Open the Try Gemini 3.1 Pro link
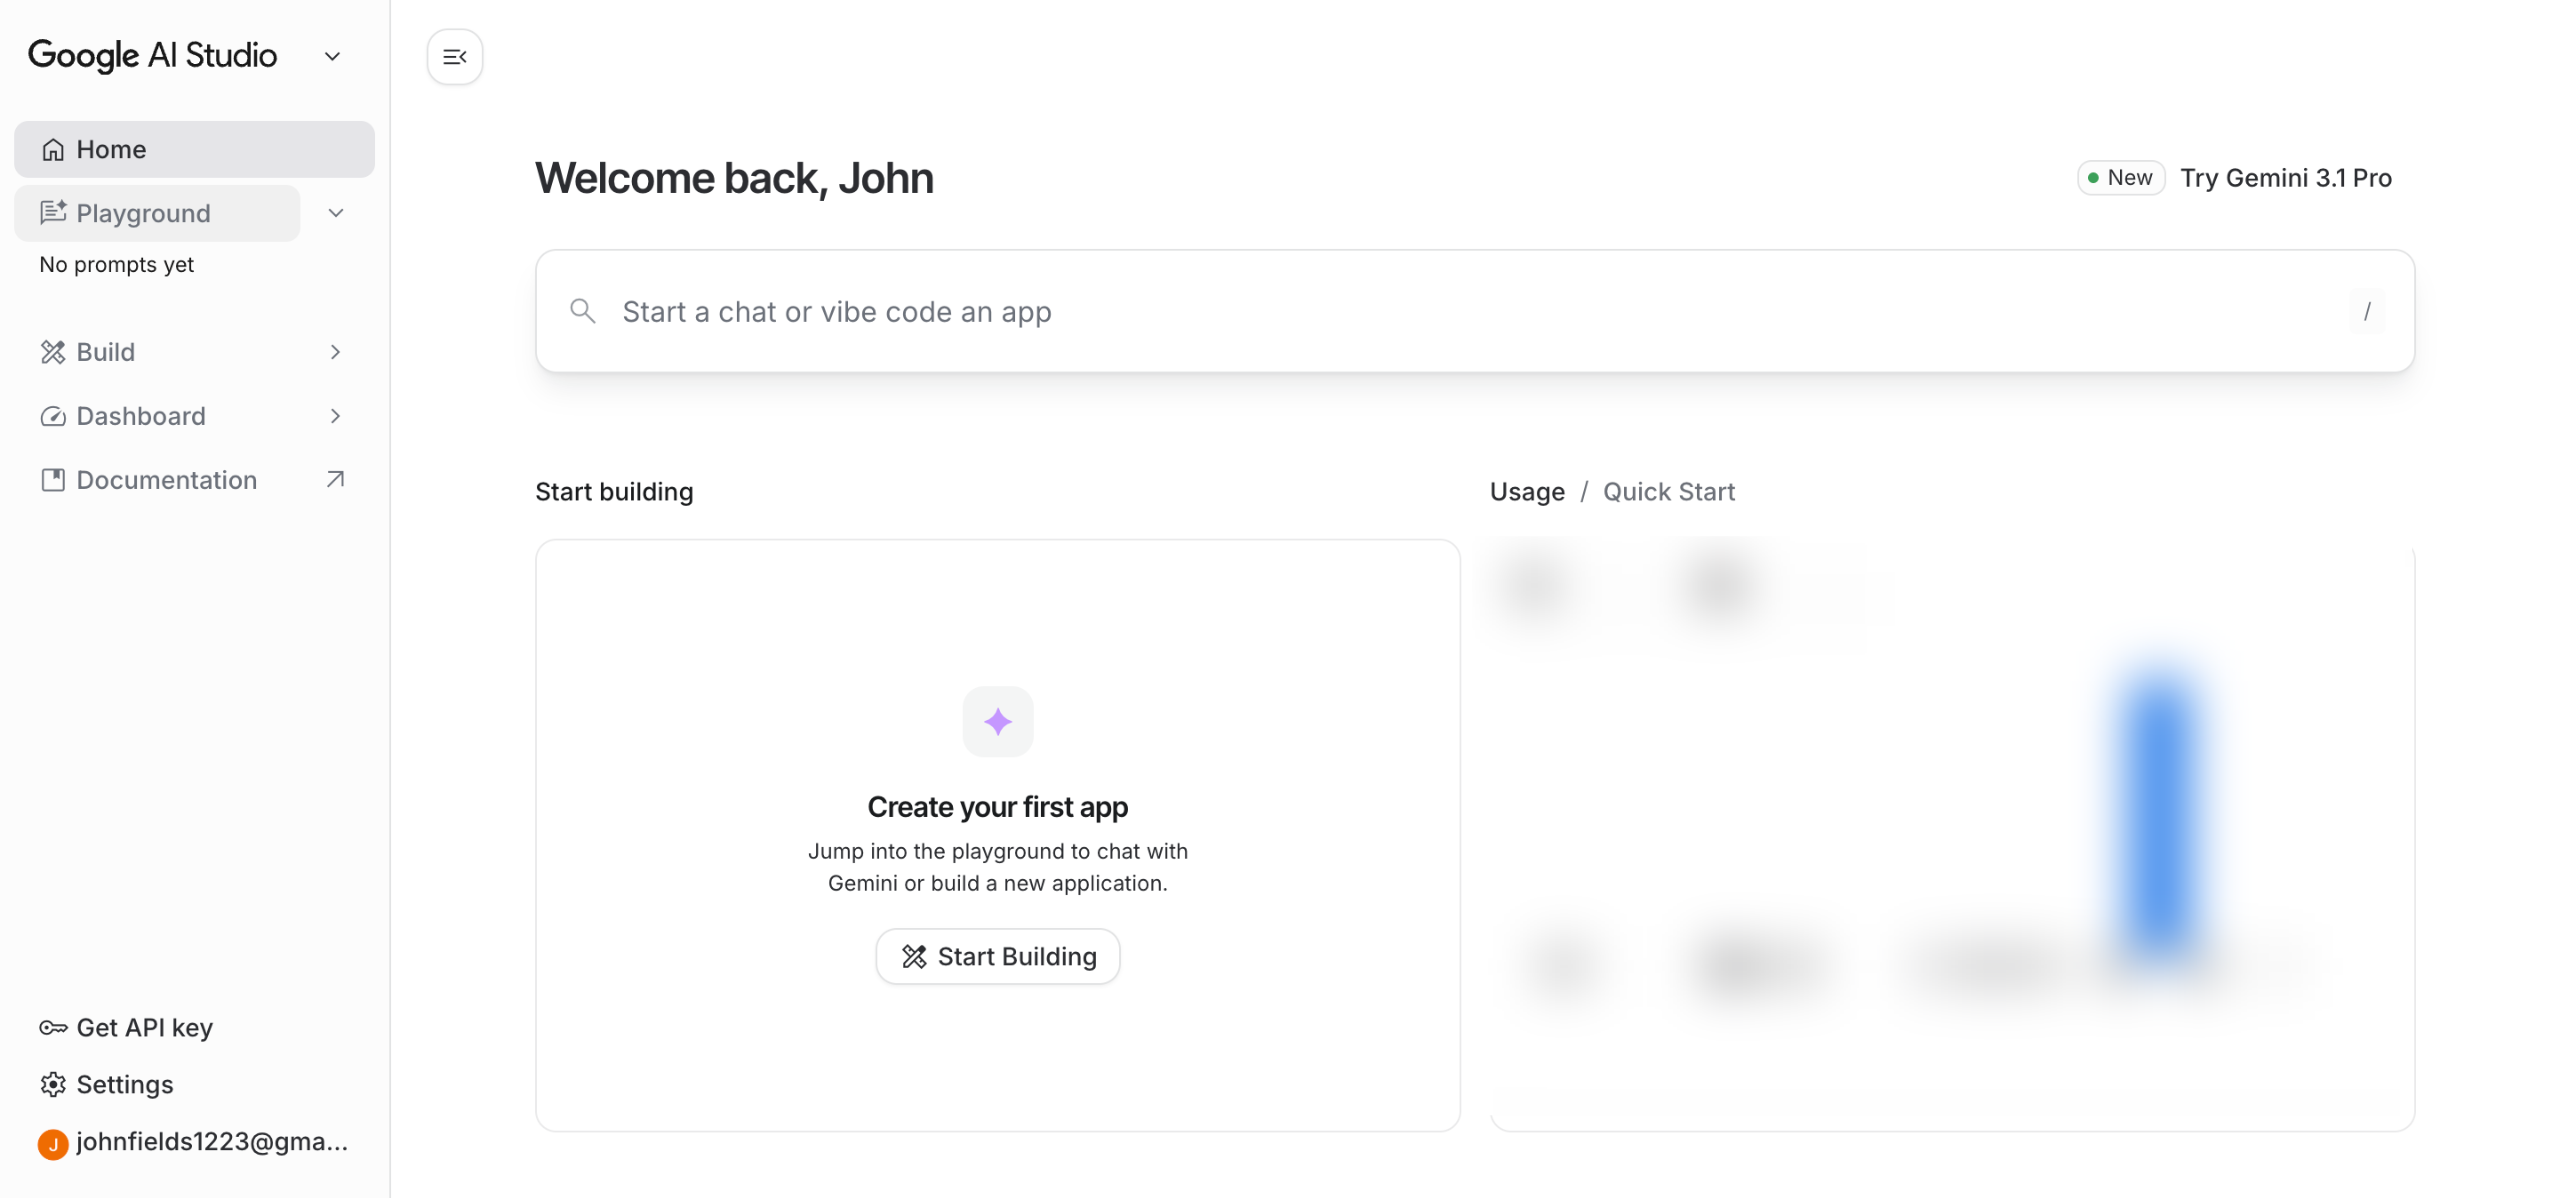 tap(2285, 178)
